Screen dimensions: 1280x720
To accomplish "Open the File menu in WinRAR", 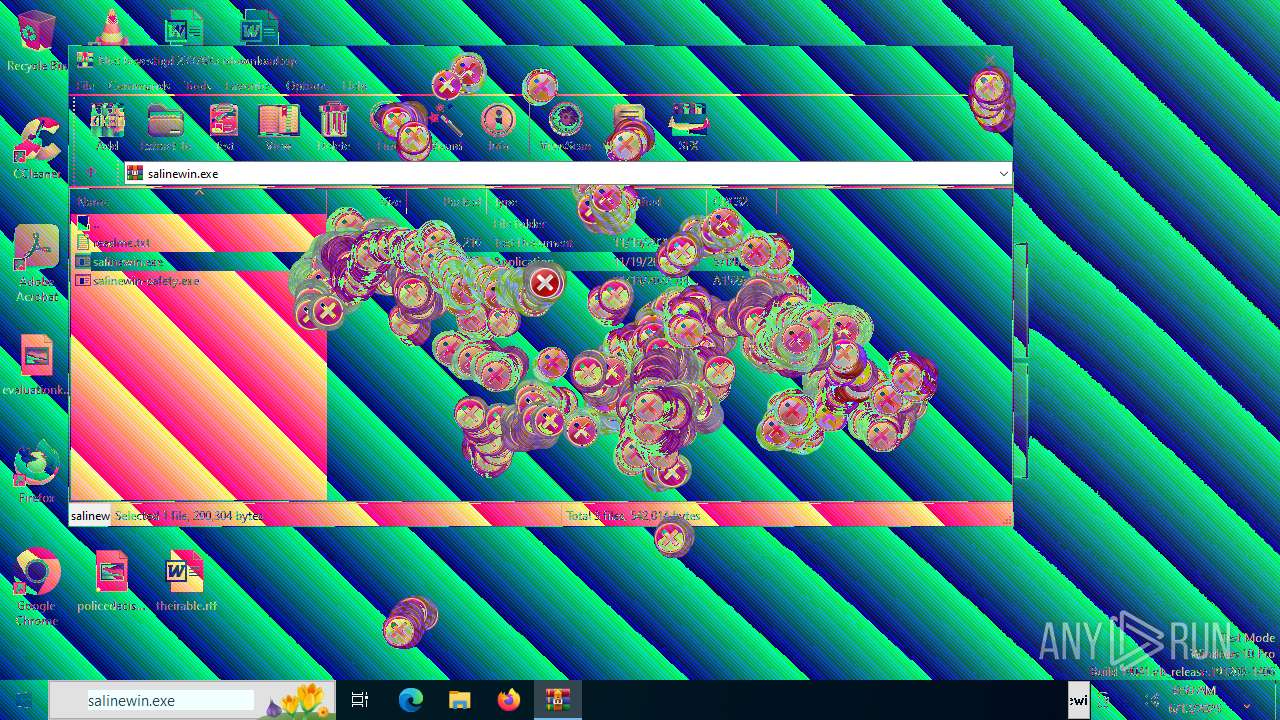I will click(85, 86).
